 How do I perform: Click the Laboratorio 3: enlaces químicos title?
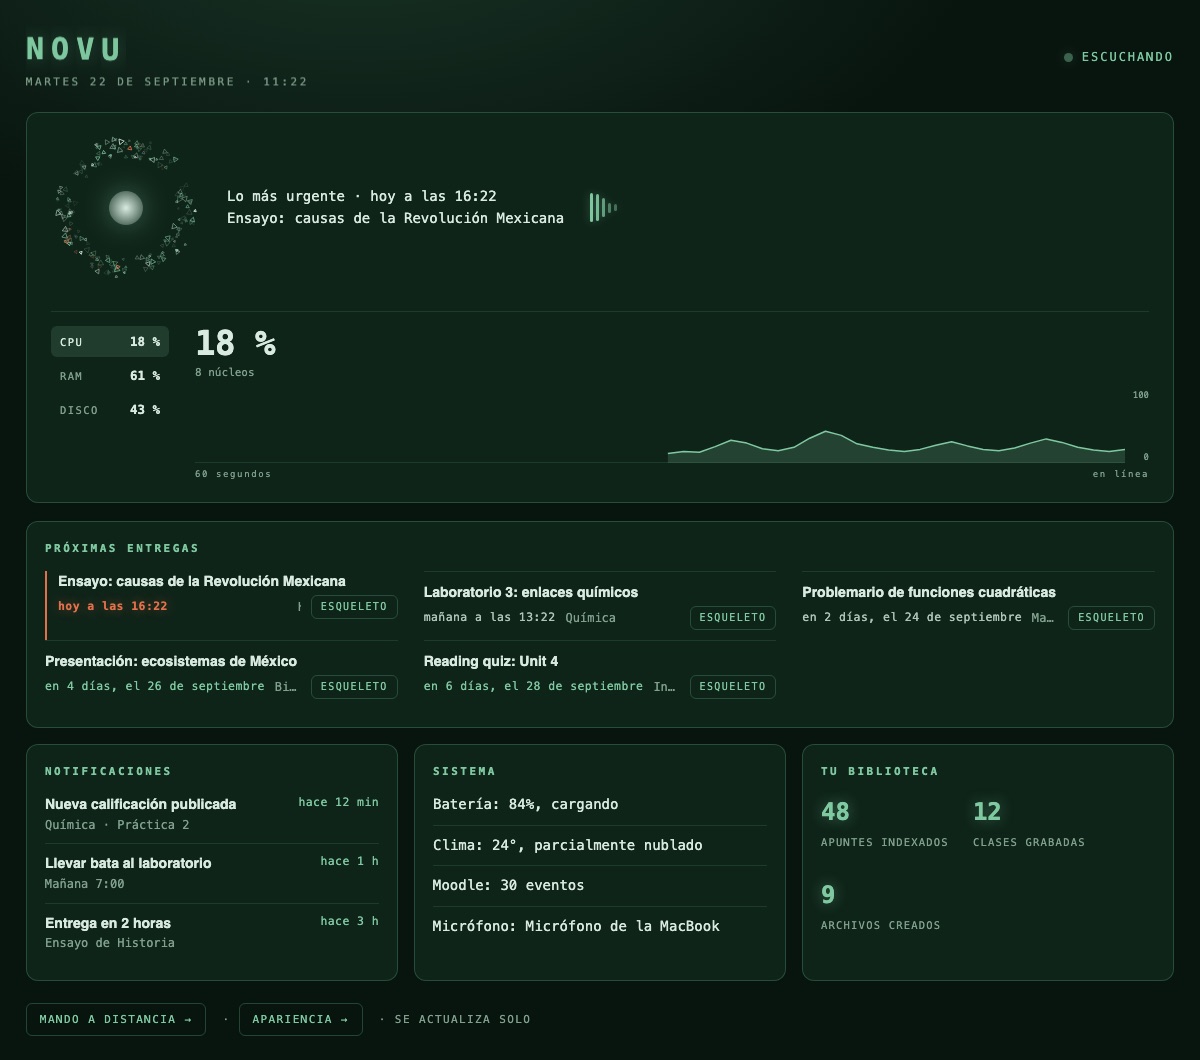pyautogui.click(x=531, y=592)
